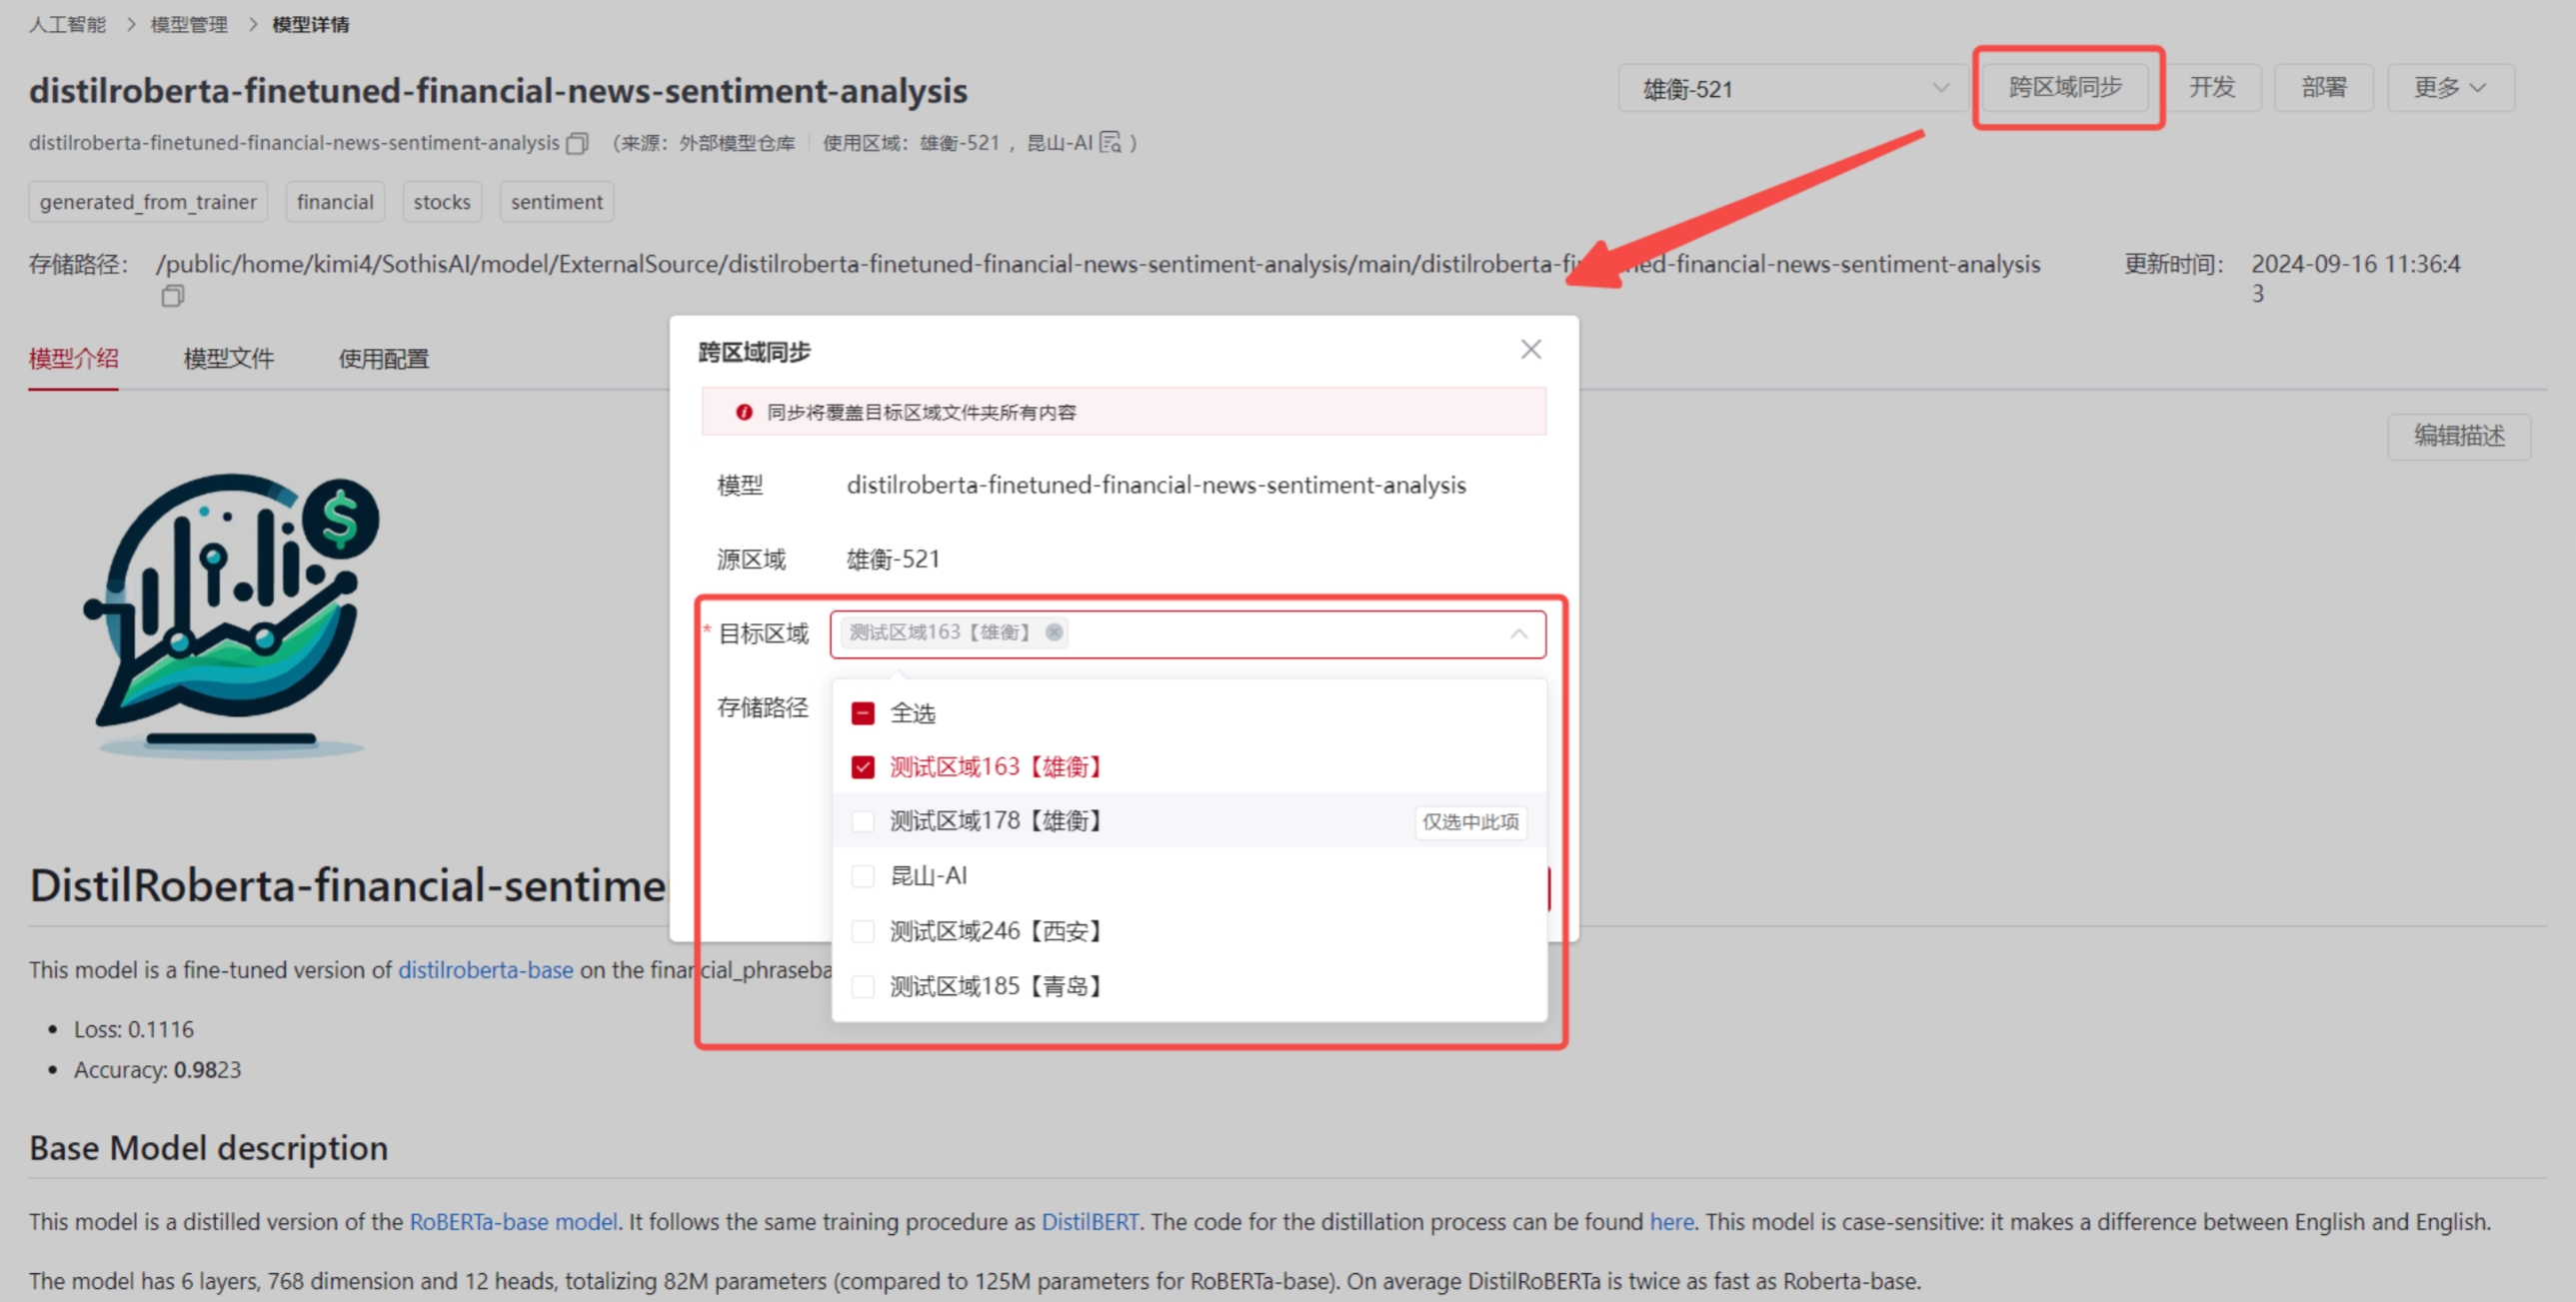Click the 跨区域同步 button

(2064, 88)
